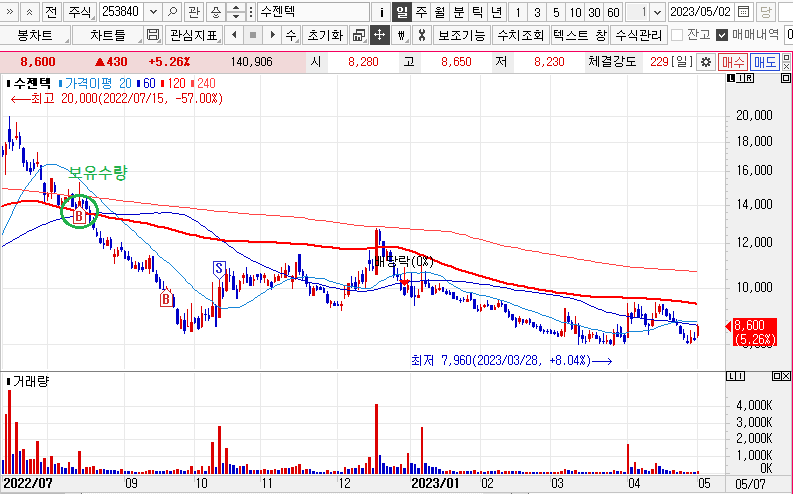This screenshot has width=793, height=494.
Task: Open the 수치조회 menu
Action: point(520,35)
